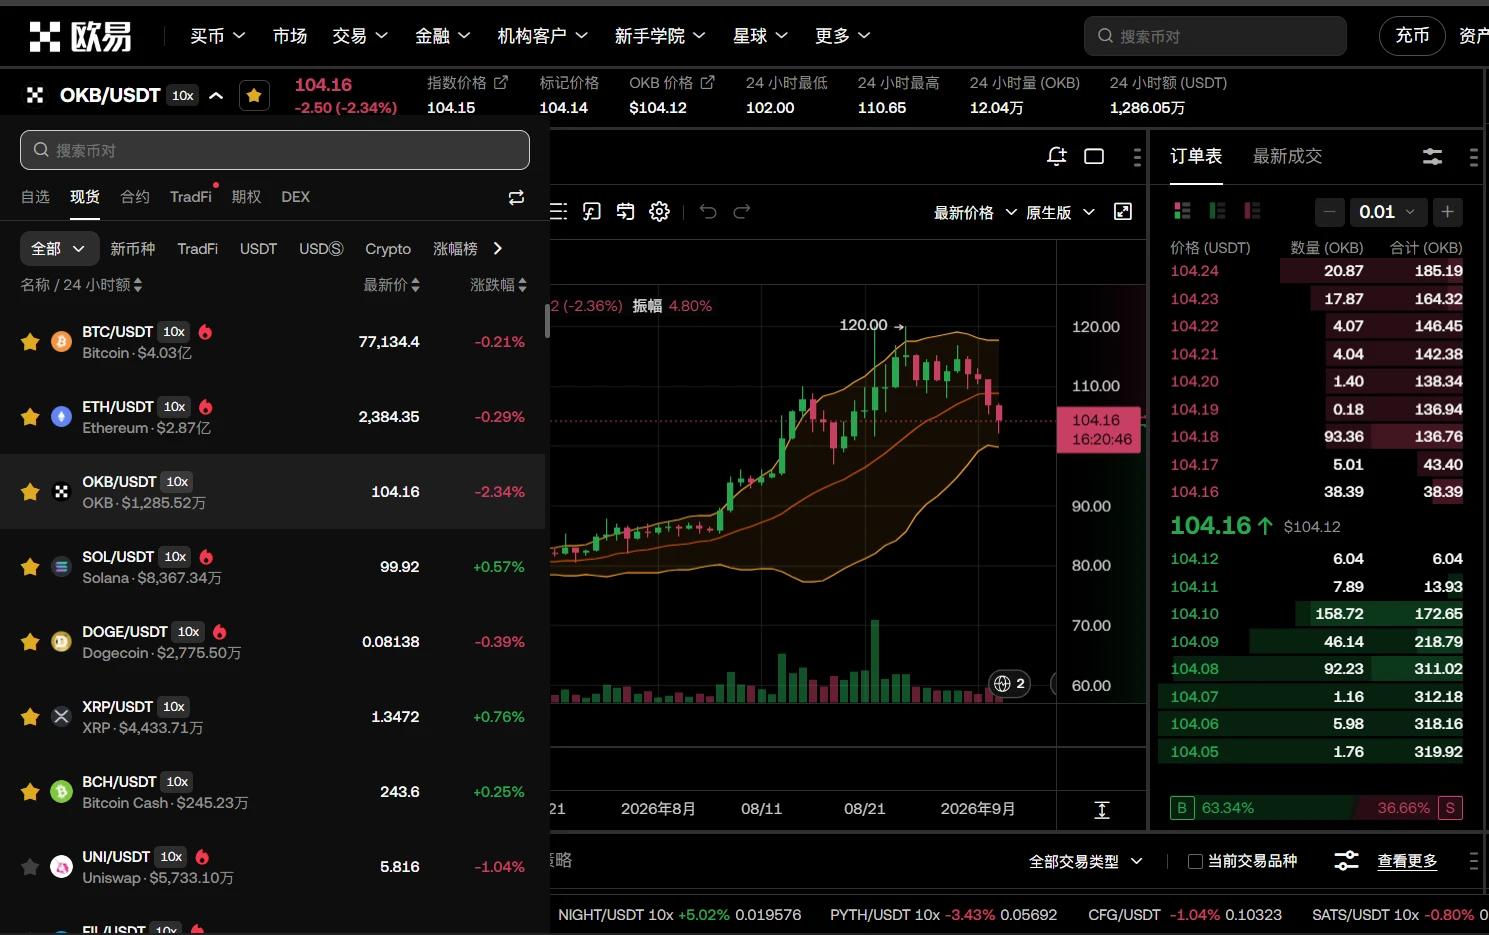The image size is (1489, 935).
Task: Click the 充币 deposit button
Action: (1412, 36)
